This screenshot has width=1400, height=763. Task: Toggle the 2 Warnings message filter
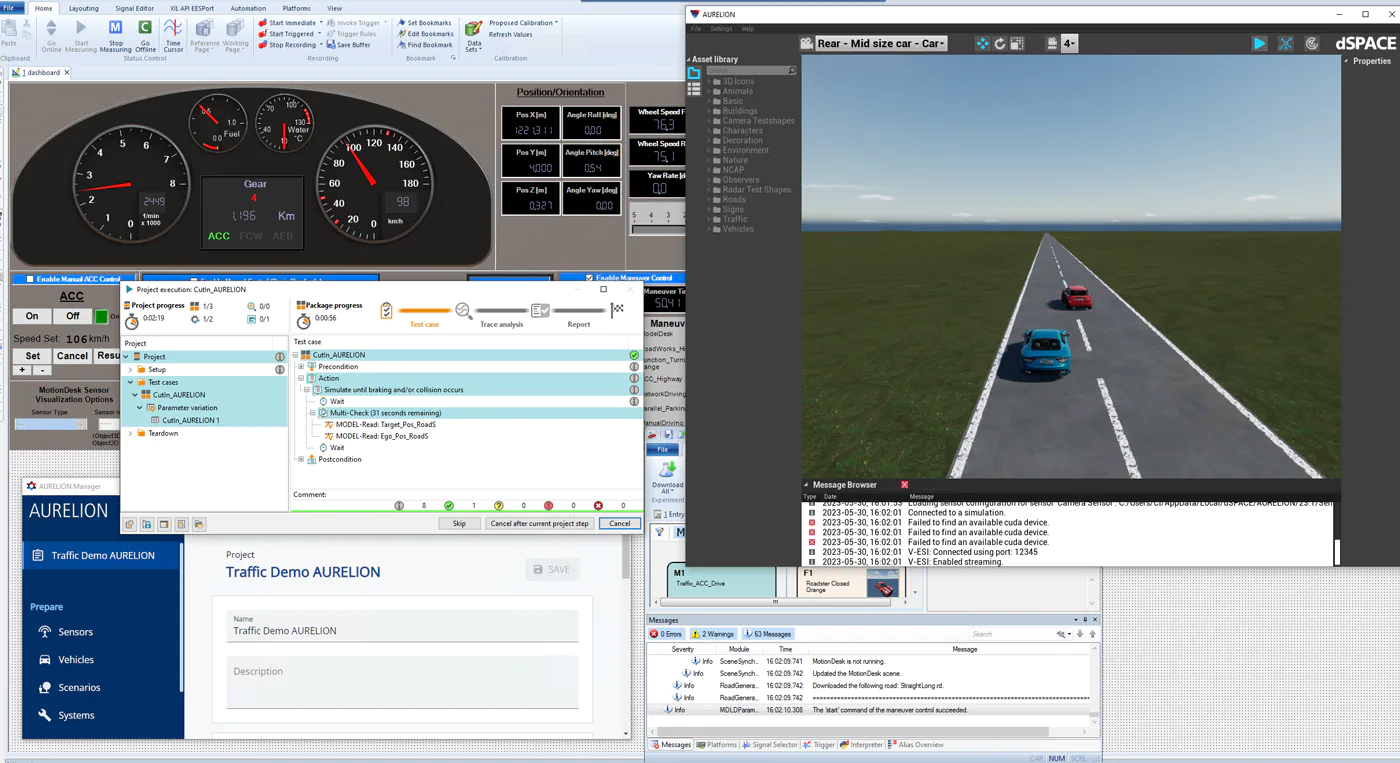[x=712, y=634]
